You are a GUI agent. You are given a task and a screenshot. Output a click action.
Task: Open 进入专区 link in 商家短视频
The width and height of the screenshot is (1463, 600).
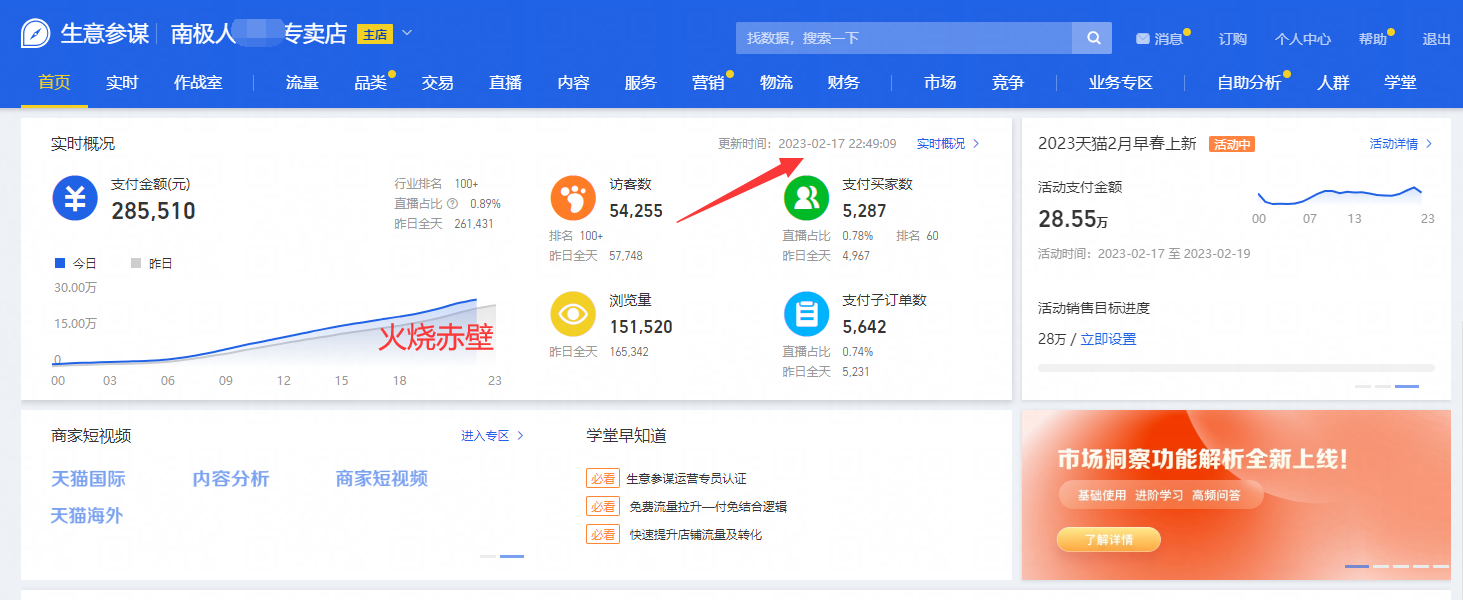(493, 436)
